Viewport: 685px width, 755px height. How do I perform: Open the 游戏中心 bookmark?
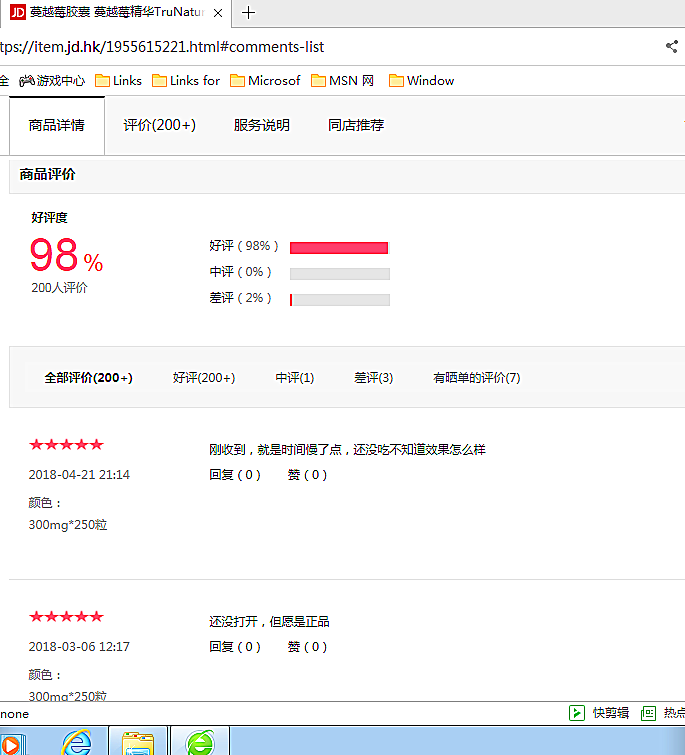(x=52, y=81)
